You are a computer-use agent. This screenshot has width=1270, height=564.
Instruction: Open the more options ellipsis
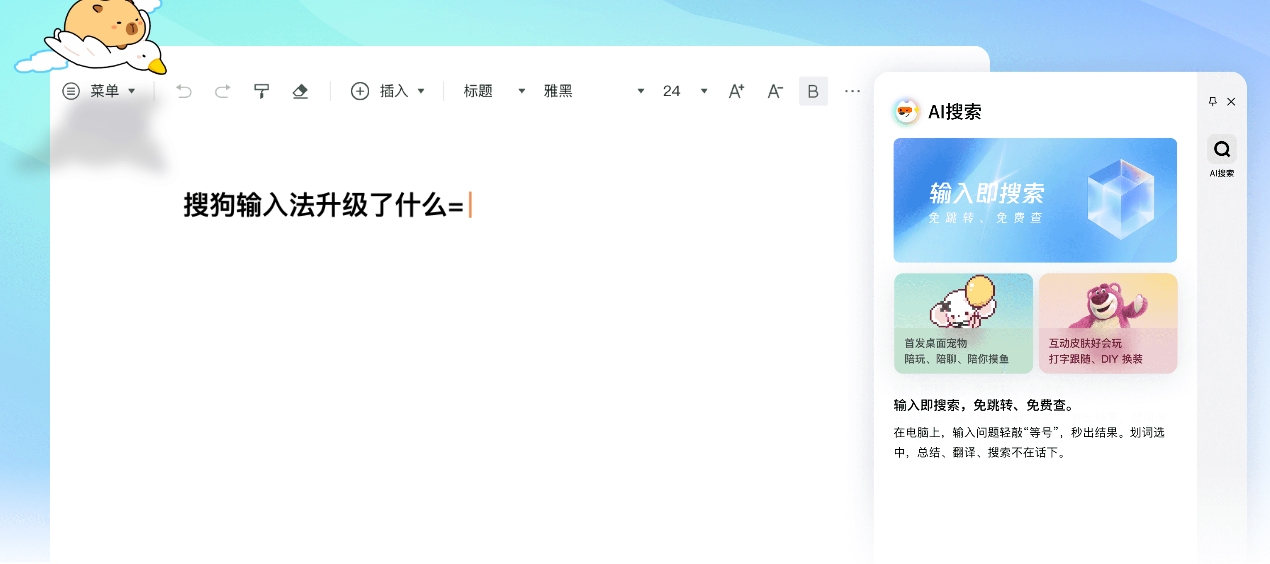(x=852, y=91)
